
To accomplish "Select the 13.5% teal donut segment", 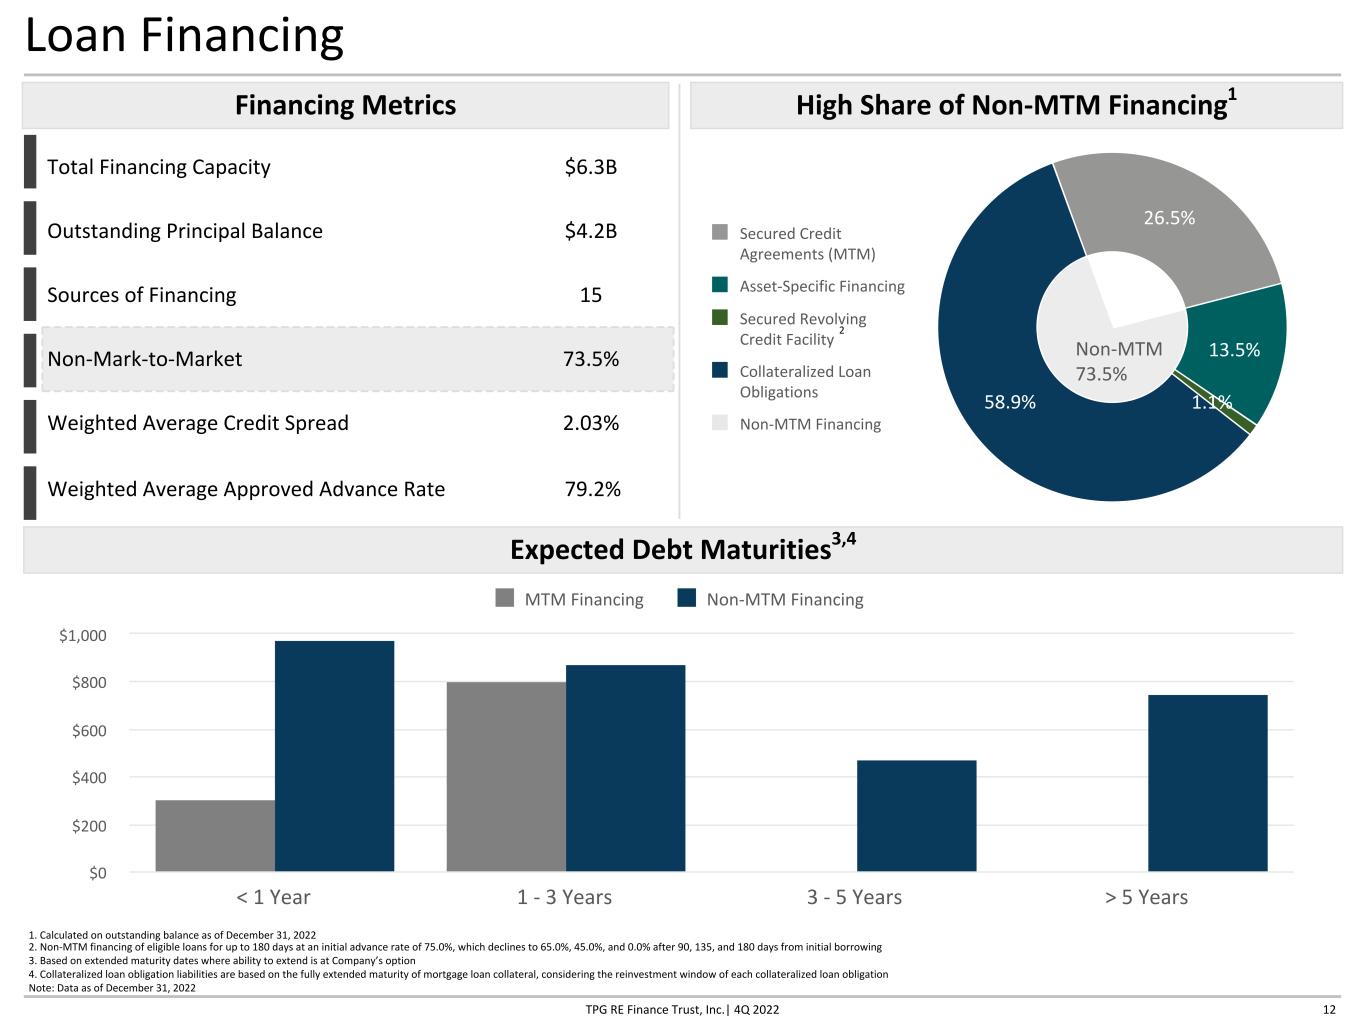I will [x=1234, y=350].
